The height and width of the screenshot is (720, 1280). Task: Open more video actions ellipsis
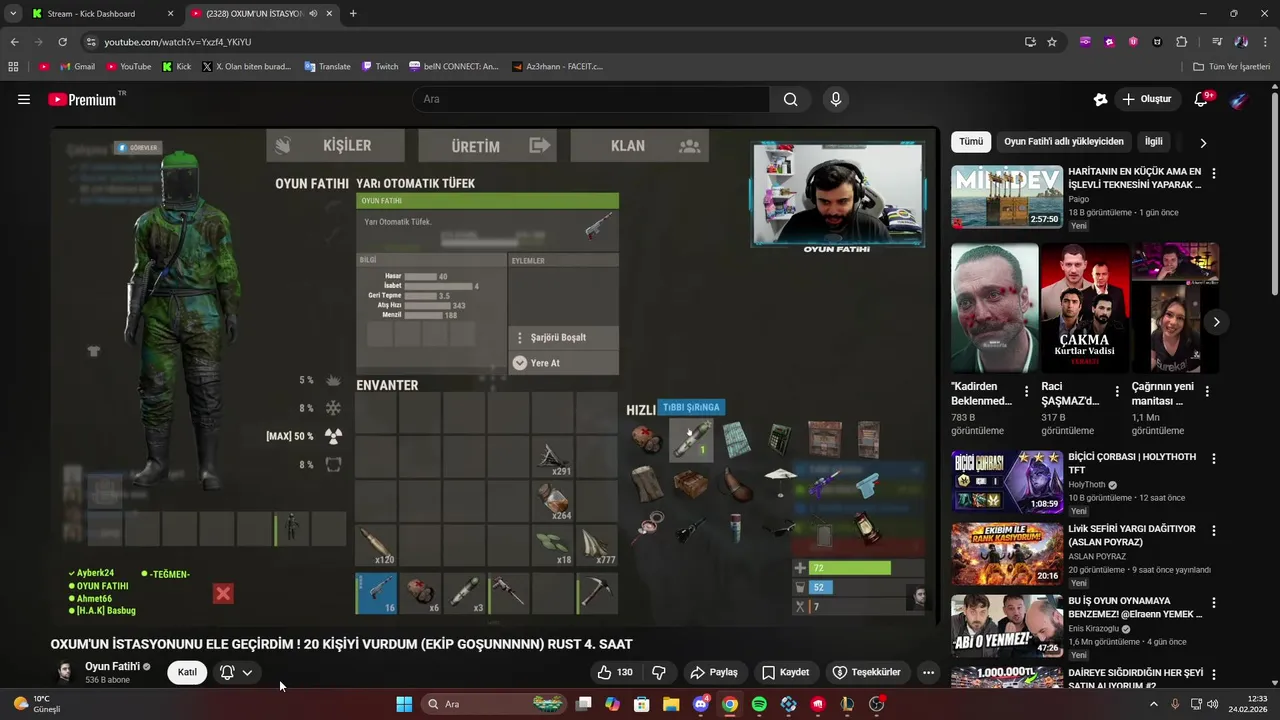tap(928, 672)
